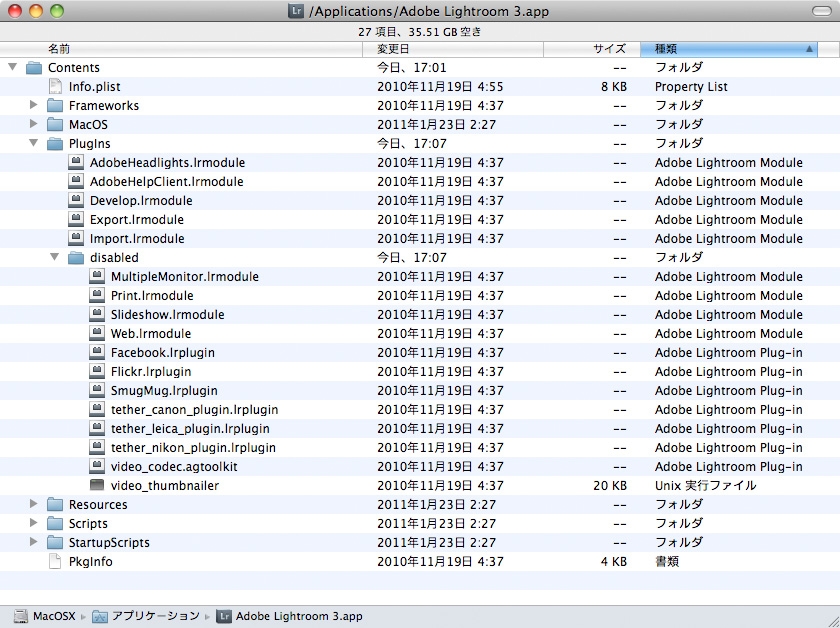Expand the StartupScripts folder

point(34,542)
